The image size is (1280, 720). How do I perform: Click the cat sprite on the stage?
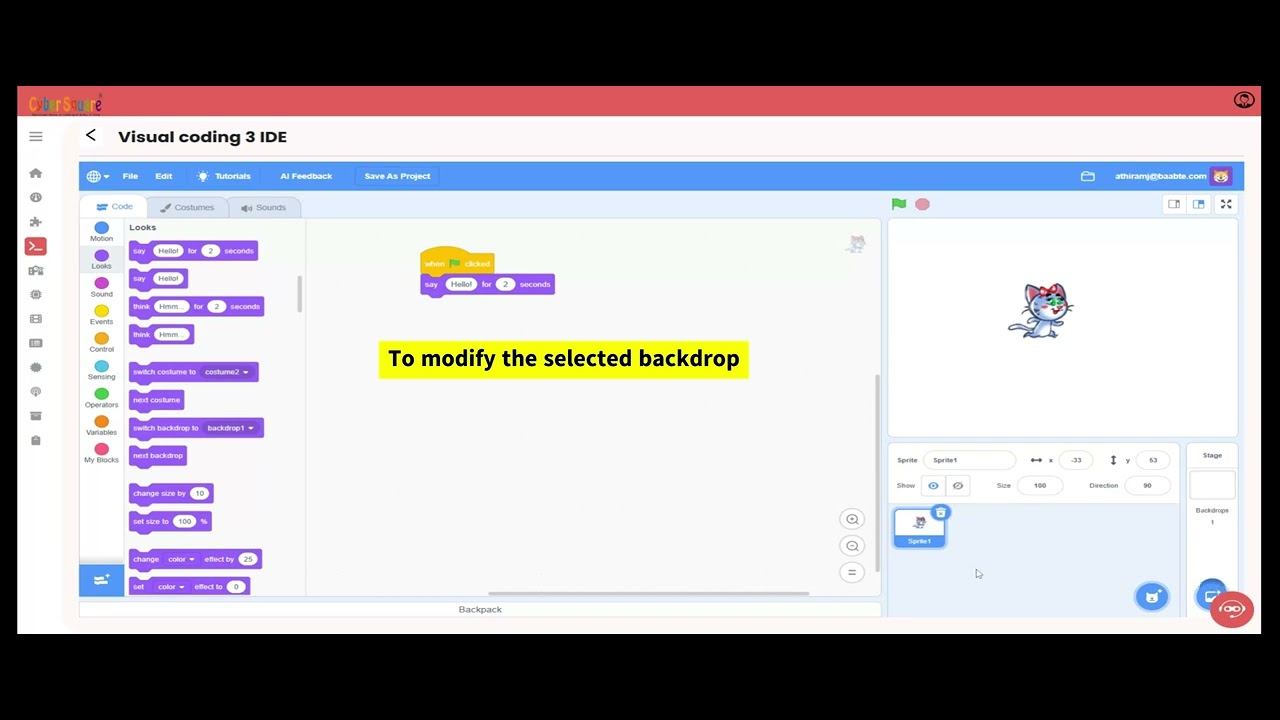tap(1041, 310)
